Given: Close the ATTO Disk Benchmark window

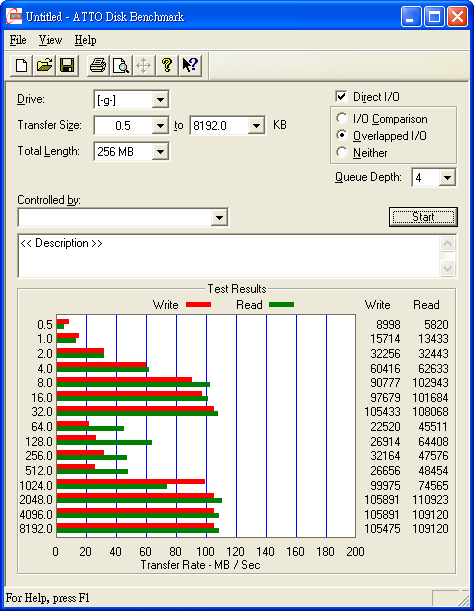Looking at the screenshot, I should pyautogui.click(x=458, y=17).
